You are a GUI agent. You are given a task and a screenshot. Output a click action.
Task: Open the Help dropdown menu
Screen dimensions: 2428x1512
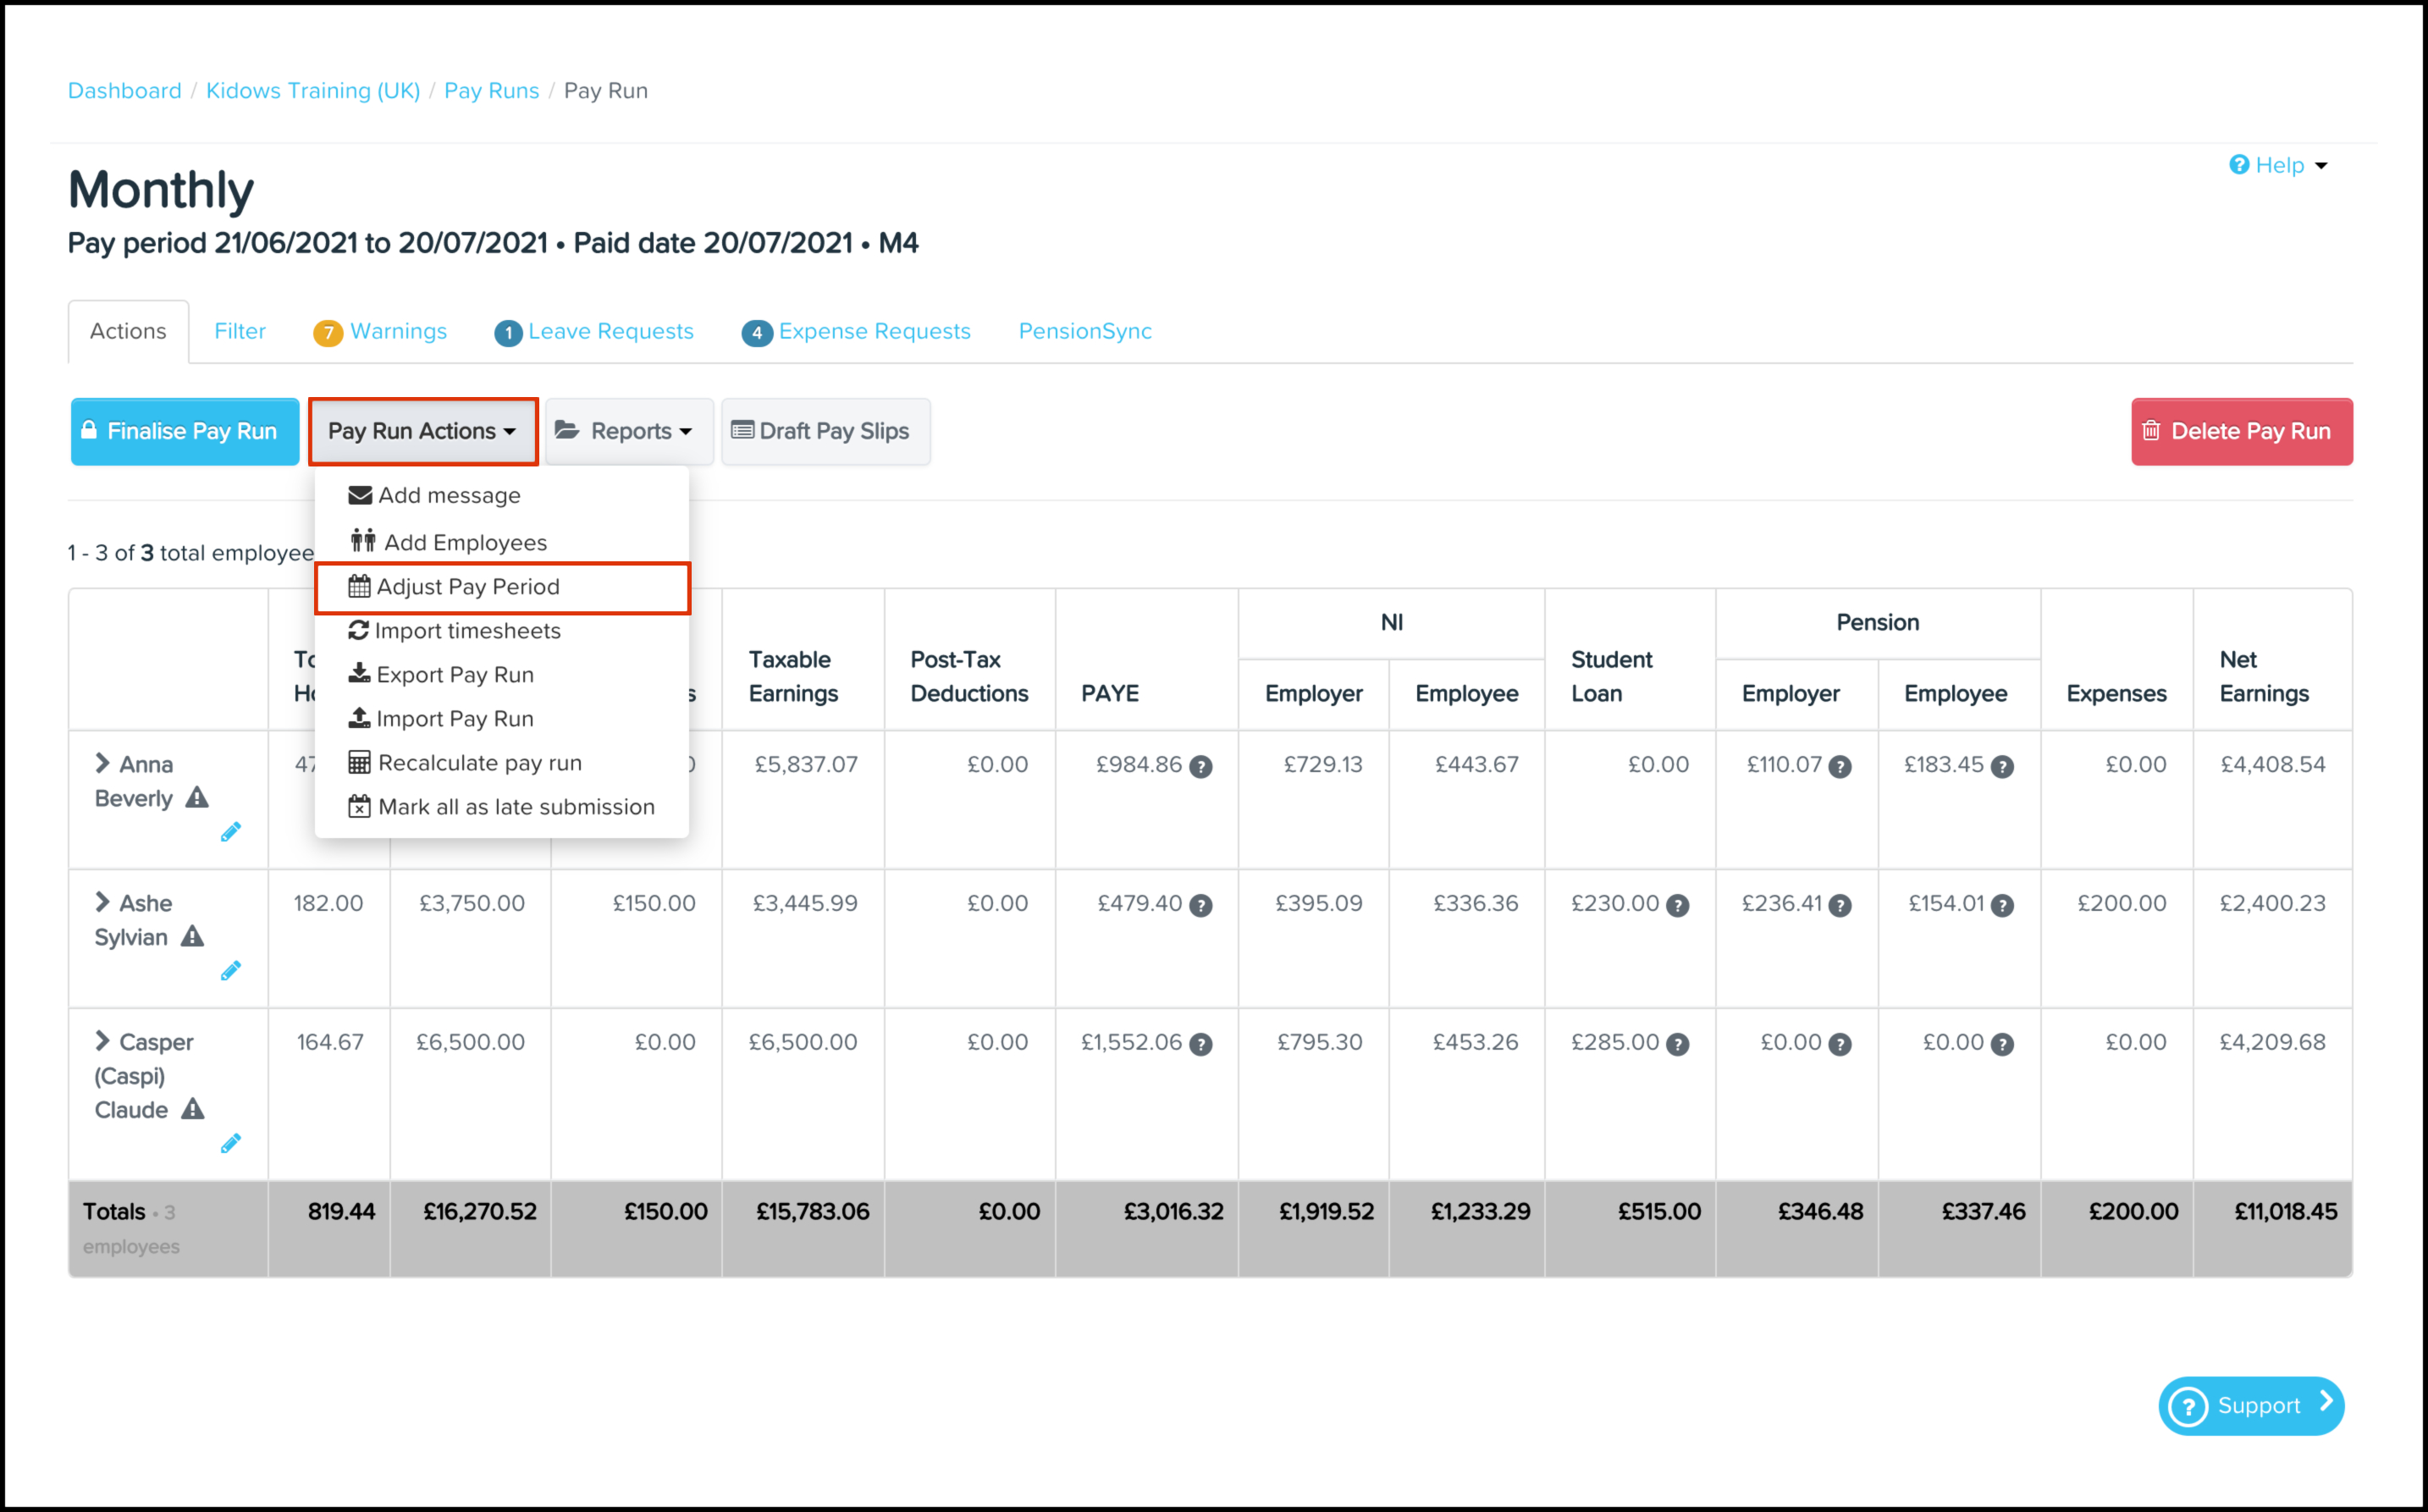[x=2279, y=165]
